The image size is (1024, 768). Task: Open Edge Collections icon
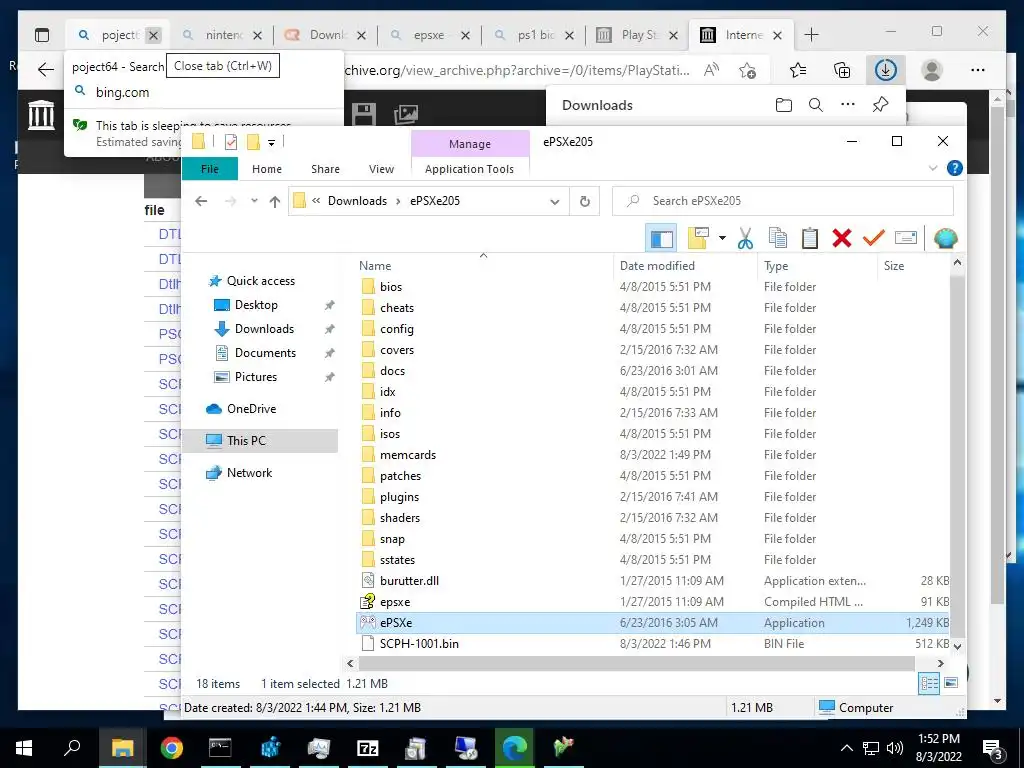[x=842, y=70]
